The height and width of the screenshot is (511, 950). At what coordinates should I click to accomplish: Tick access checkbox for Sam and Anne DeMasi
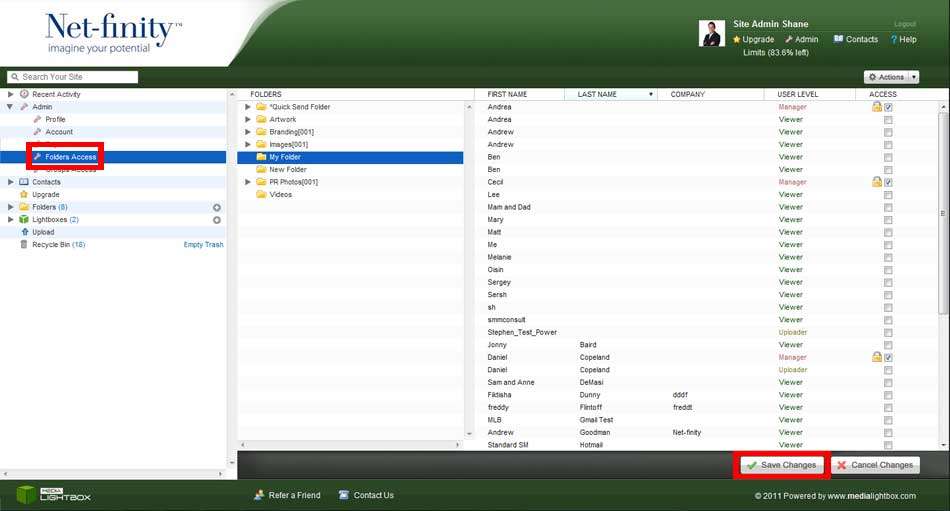(x=888, y=382)
